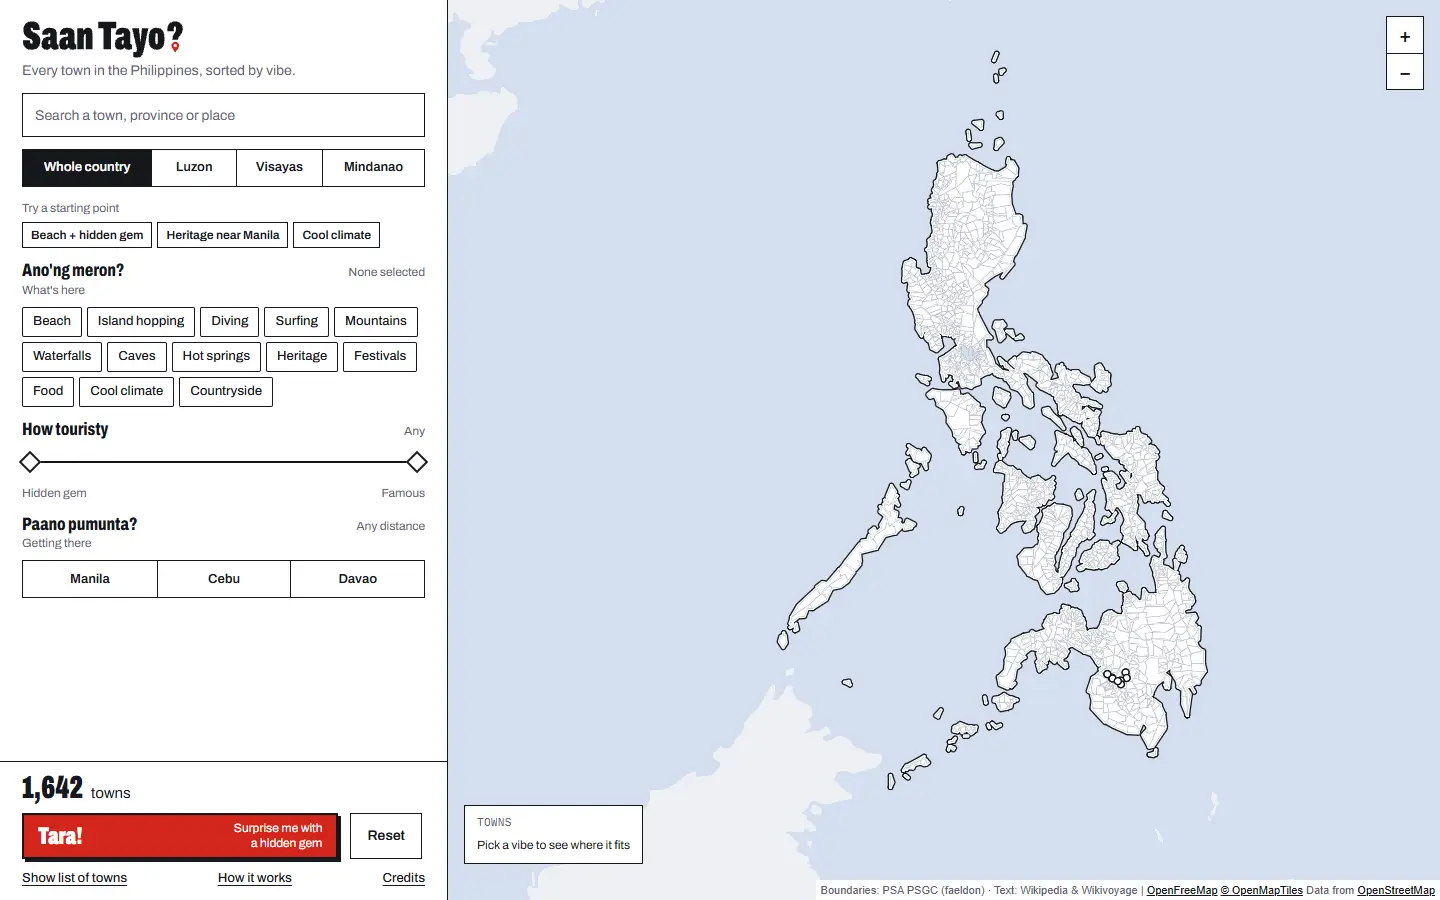Apply the Heritage near Manila preset

pos(222,235)
